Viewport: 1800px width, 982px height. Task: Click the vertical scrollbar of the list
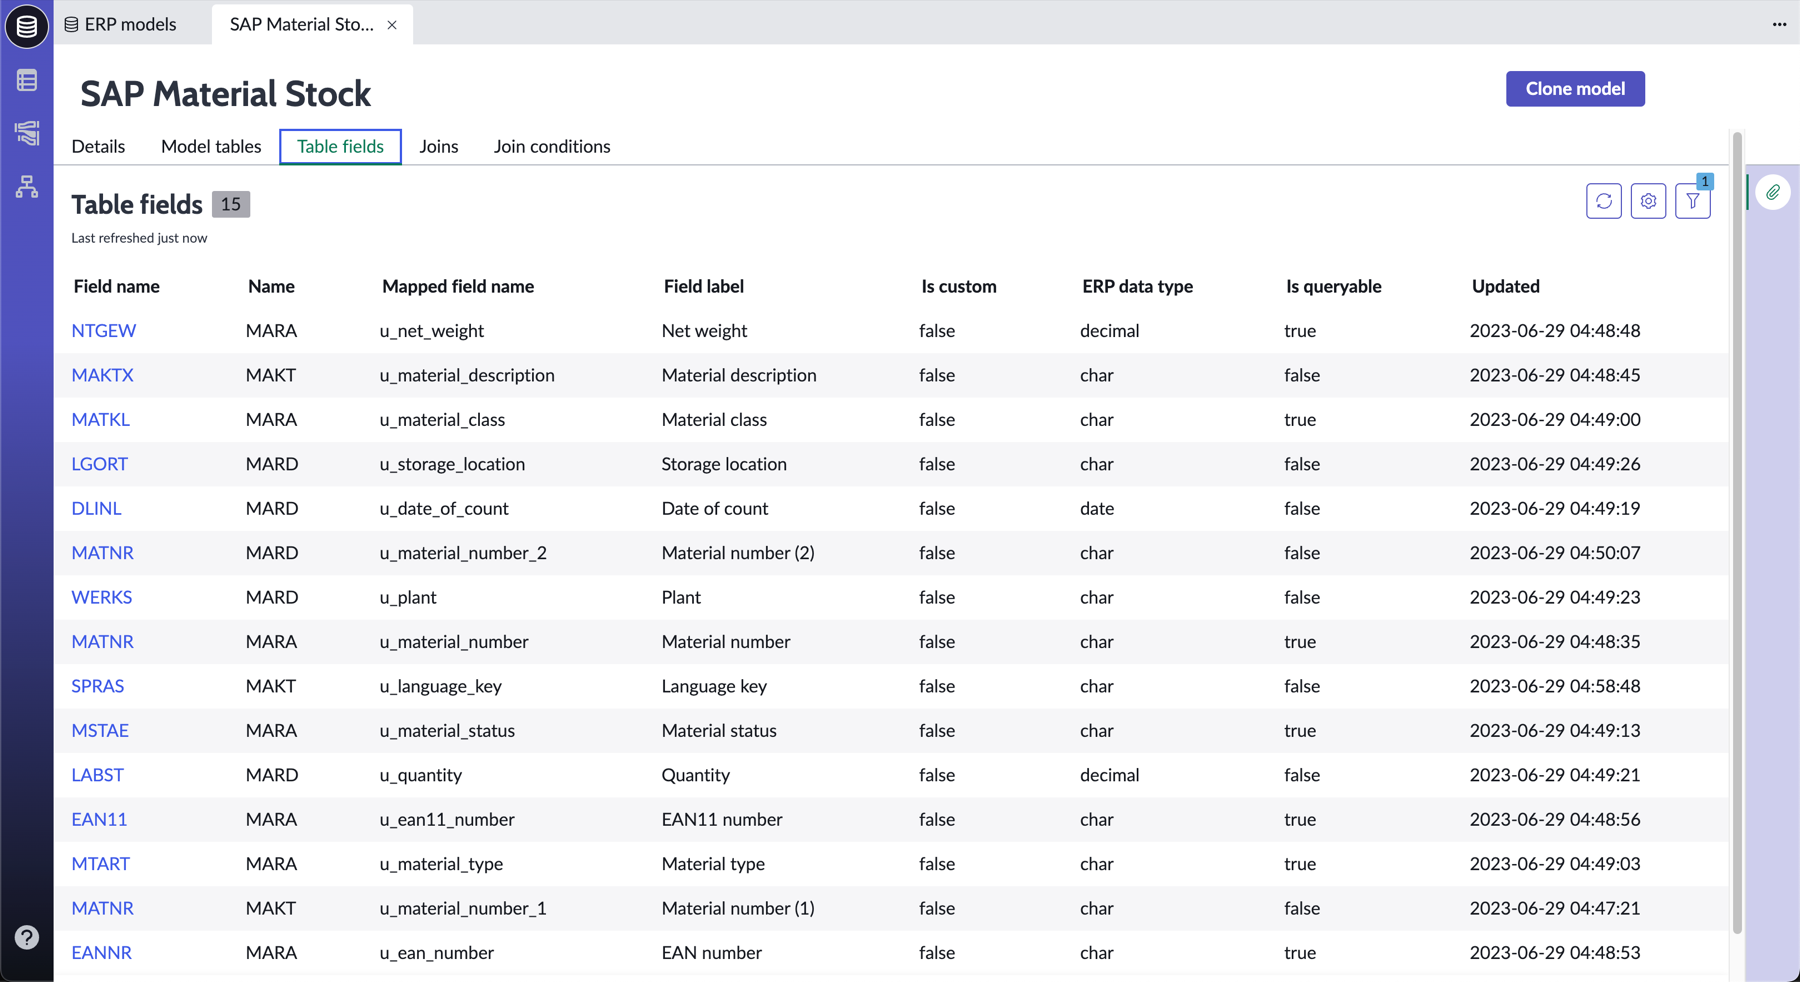point(1737,533)
